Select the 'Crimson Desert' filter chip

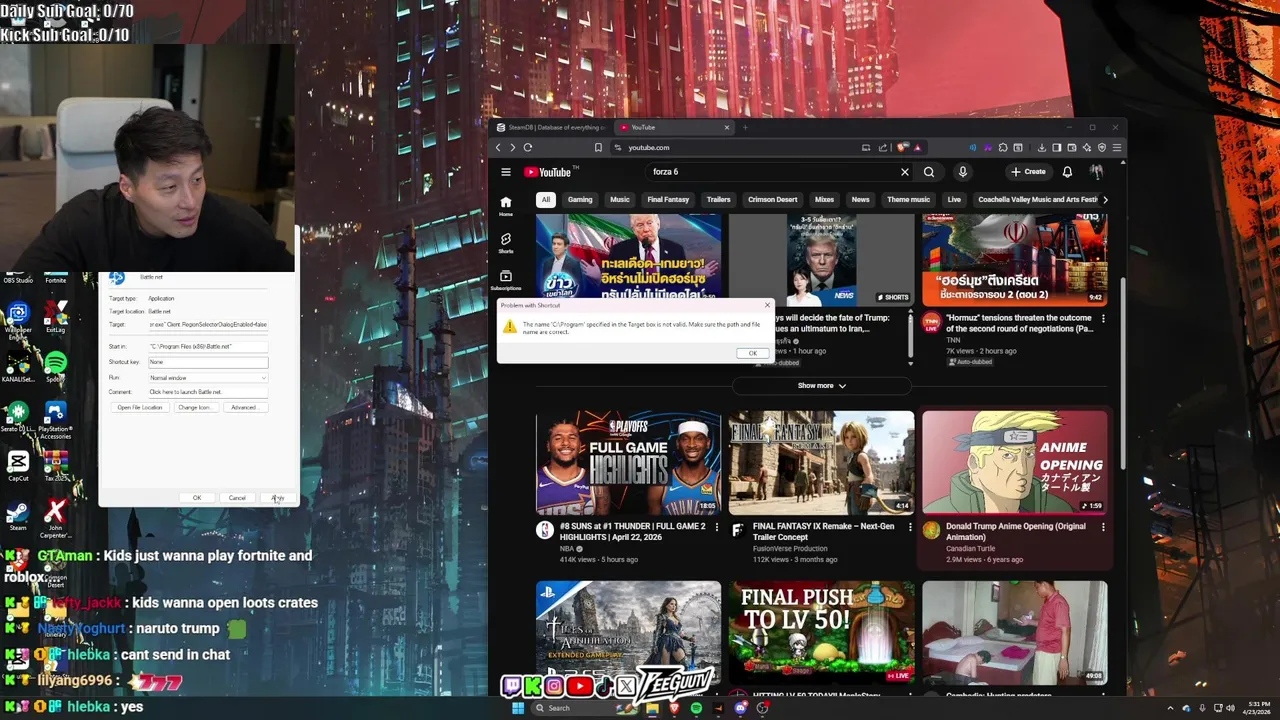pyautogui.click(x=773, y=199)
